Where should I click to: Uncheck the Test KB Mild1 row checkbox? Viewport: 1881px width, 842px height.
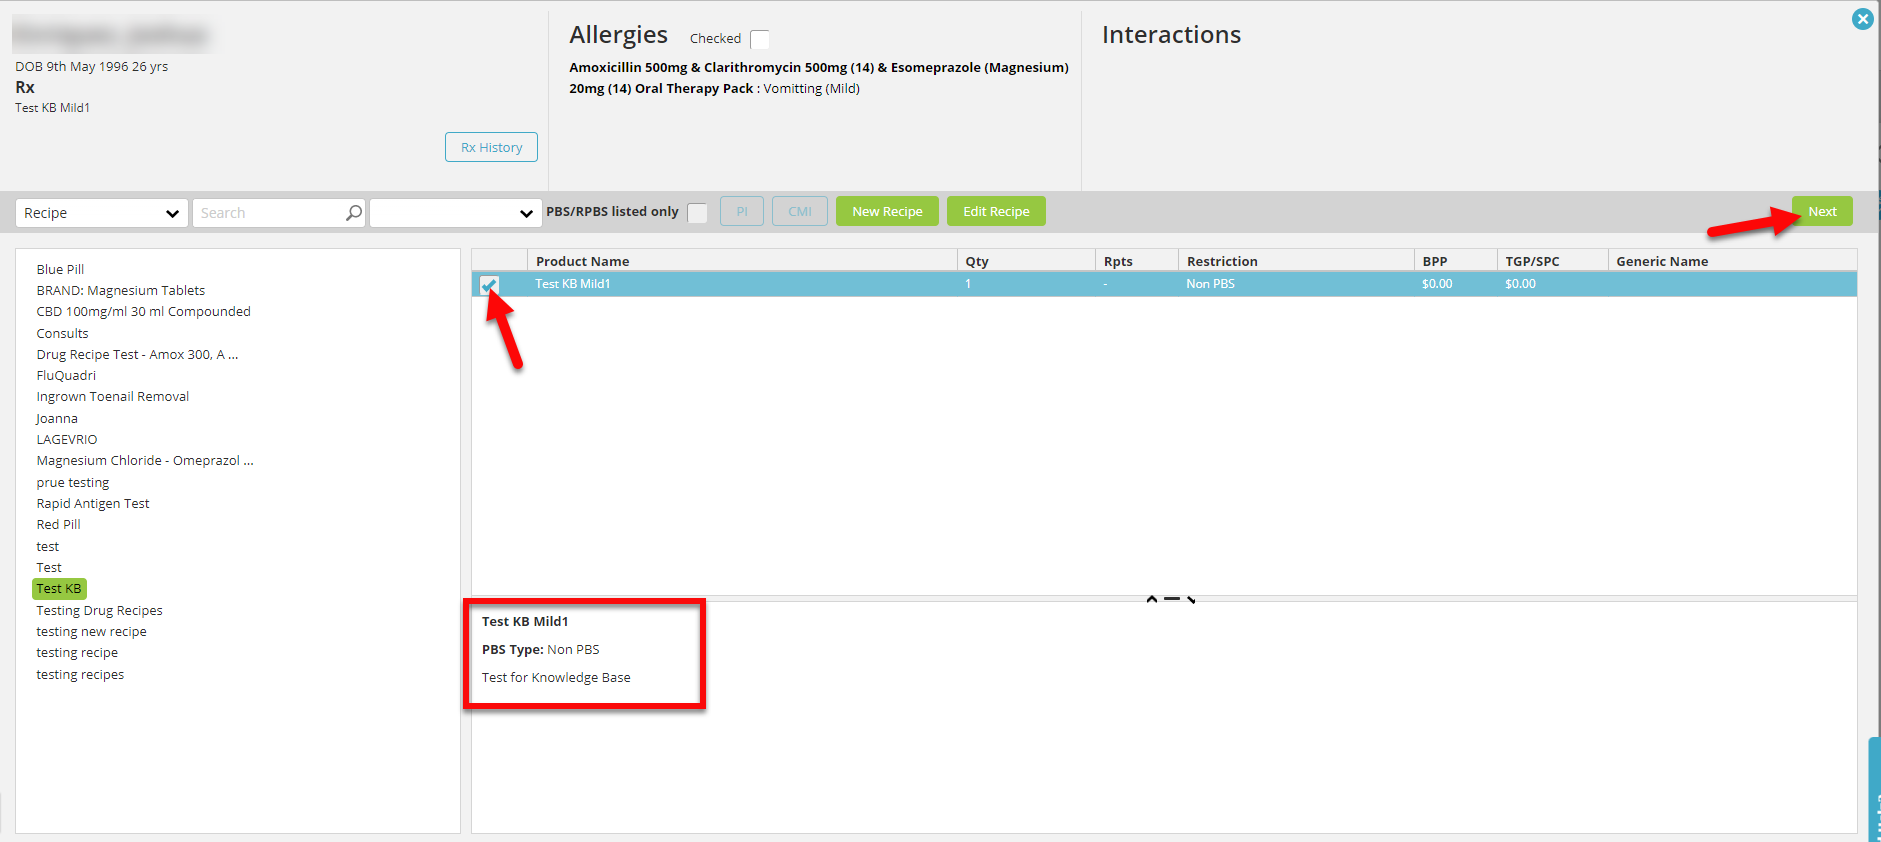pyautogui.click(x=489, y=284)
